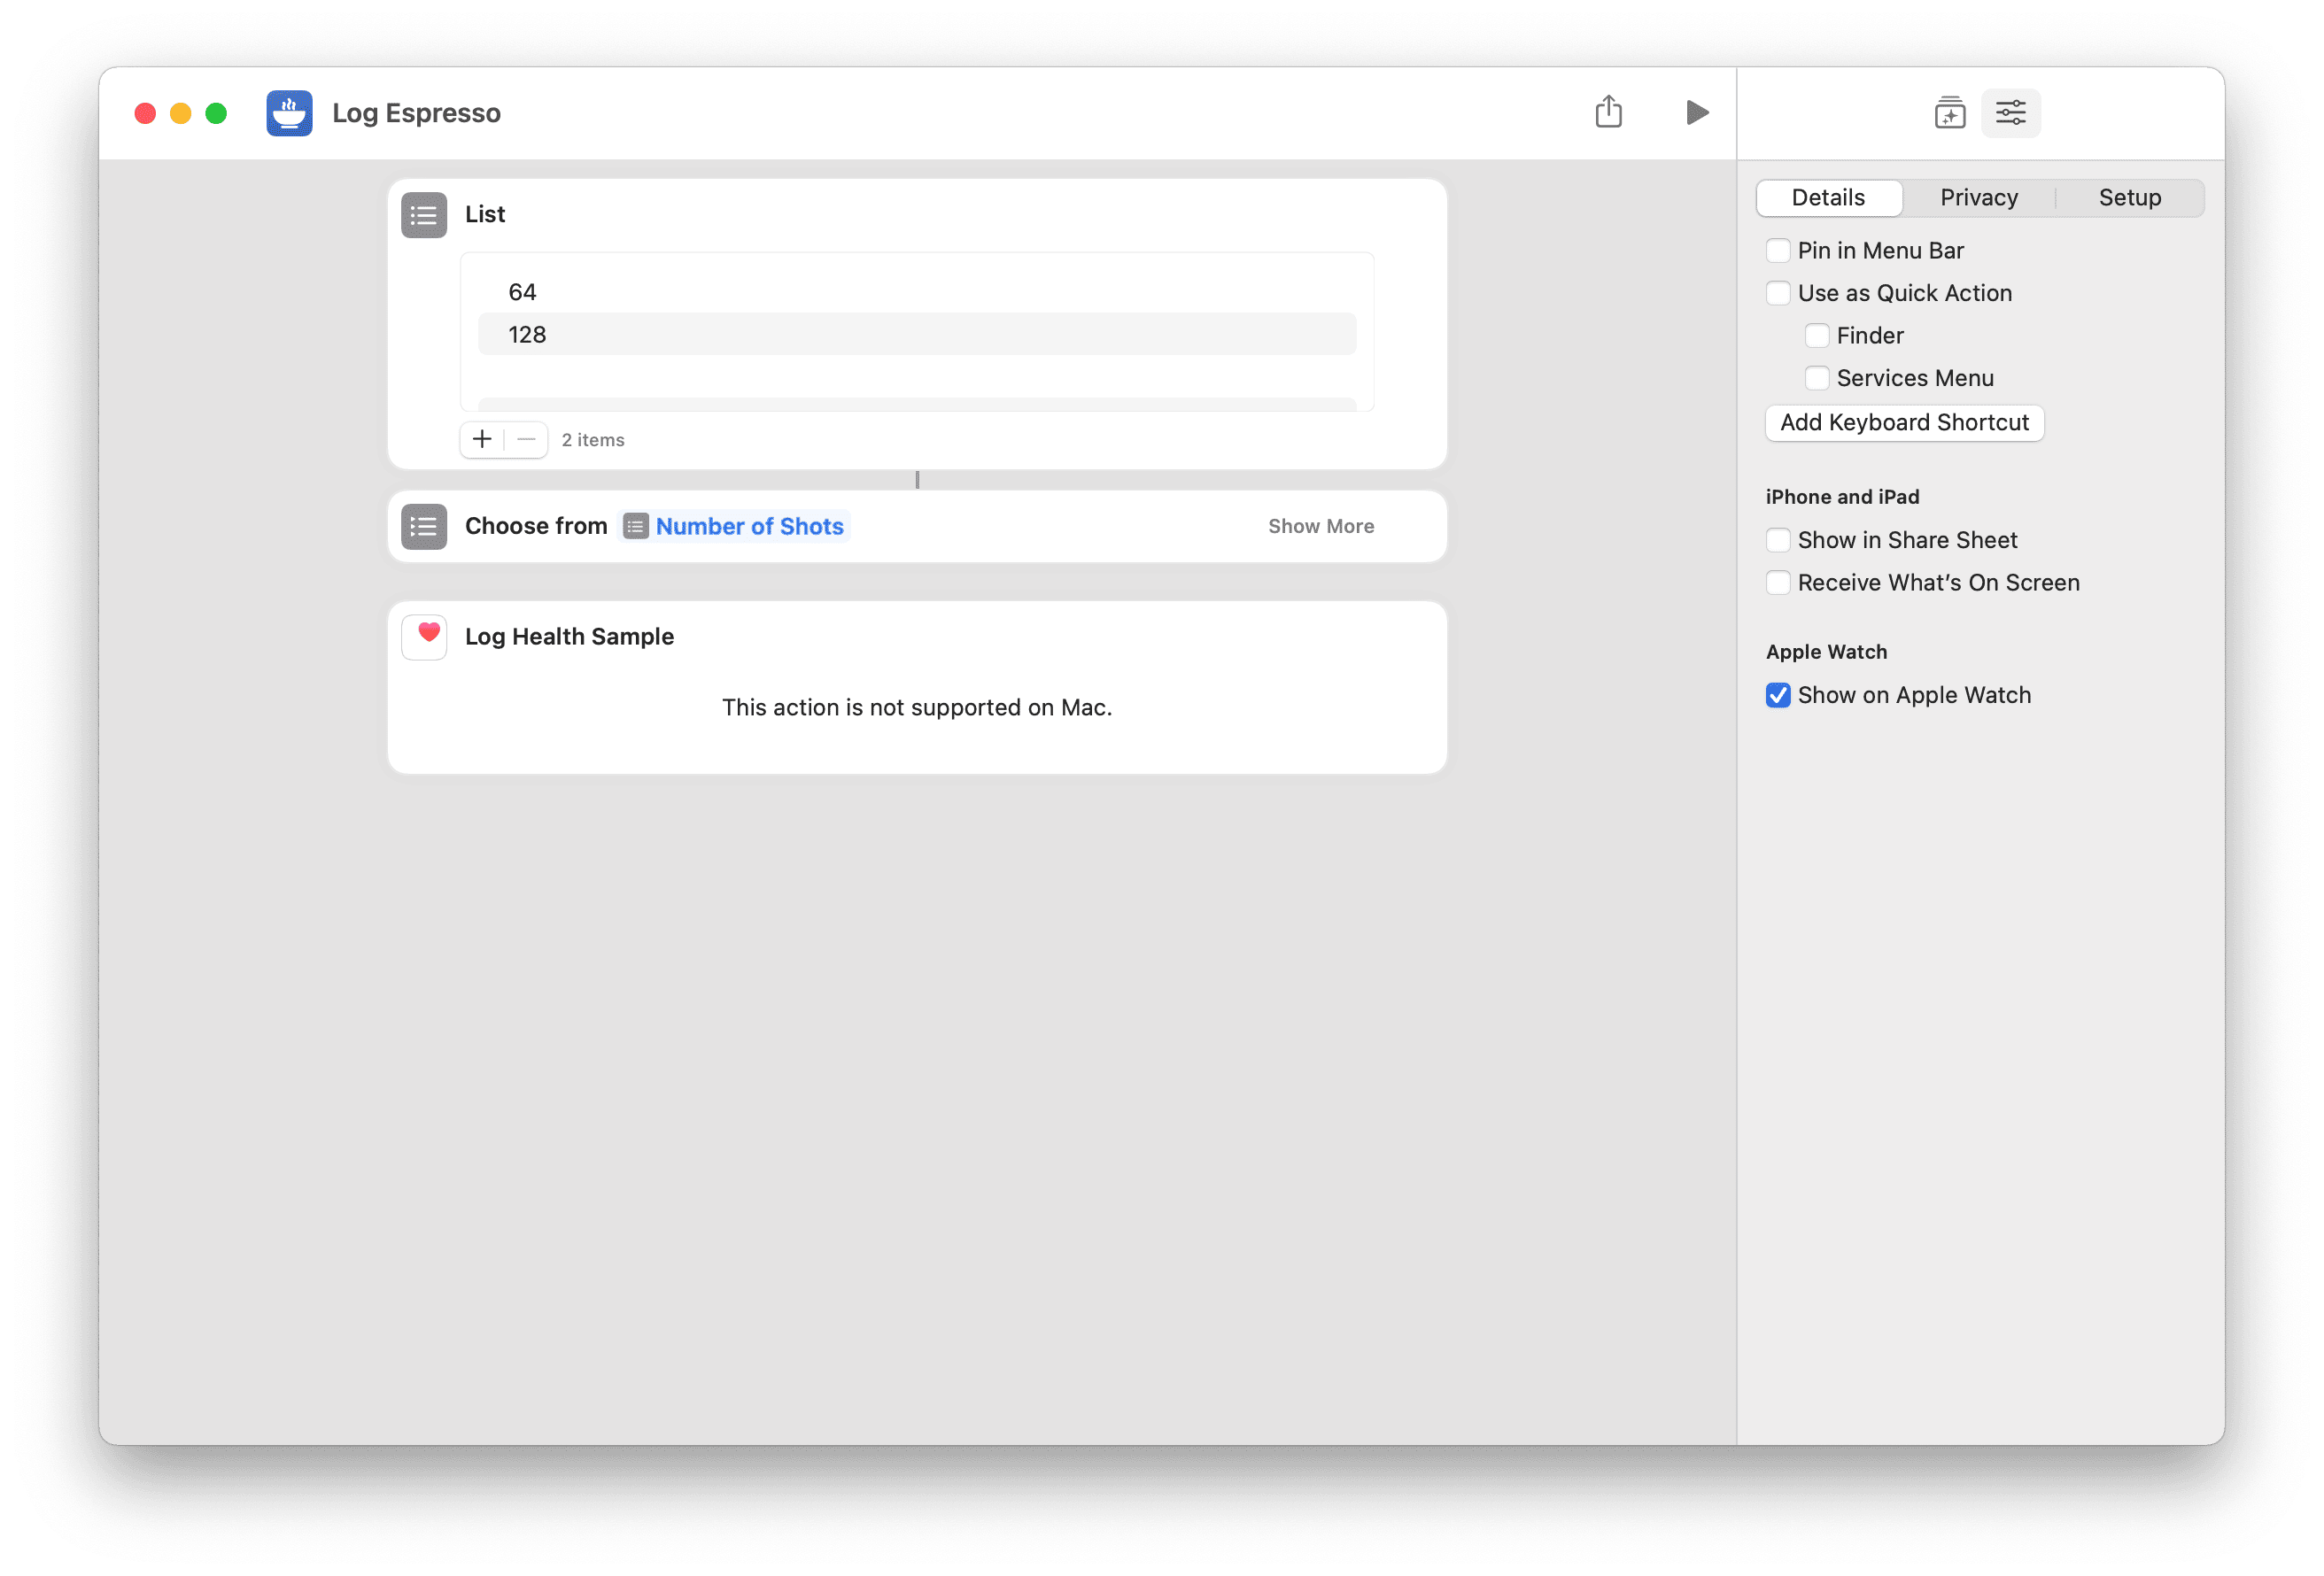Screen dimensions: 2324x1576
Task: Enable Pin in Menu Bar
Action: [1779, 250]
